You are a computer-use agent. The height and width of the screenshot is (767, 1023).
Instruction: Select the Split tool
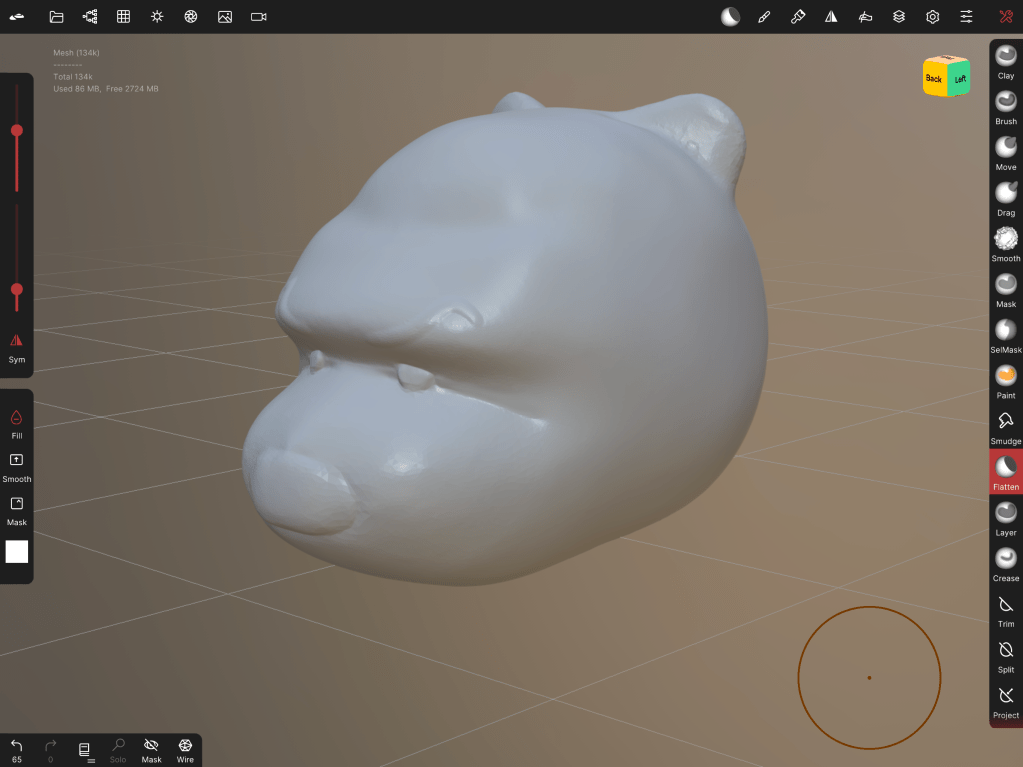coord(1005,655)
